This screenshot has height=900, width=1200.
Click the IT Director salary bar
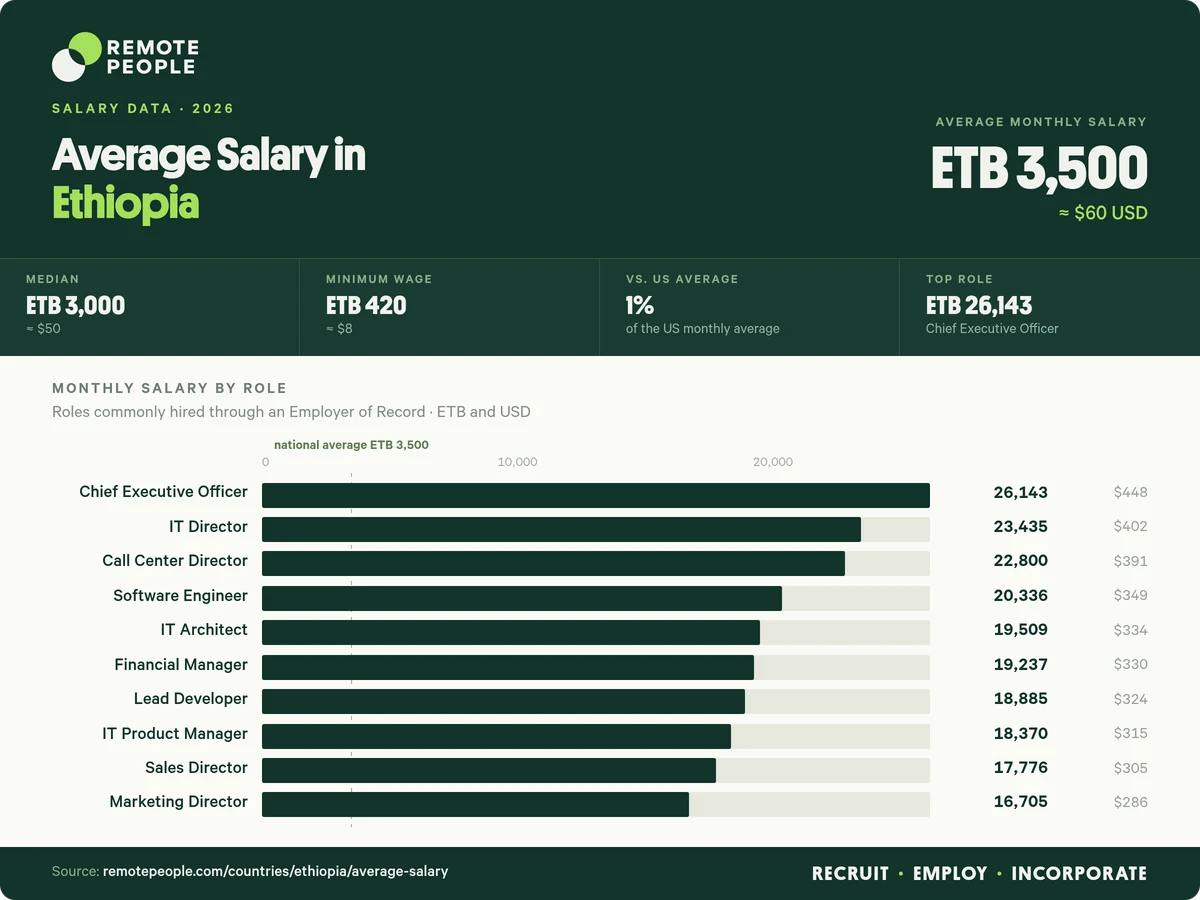(x=561, y=530)
